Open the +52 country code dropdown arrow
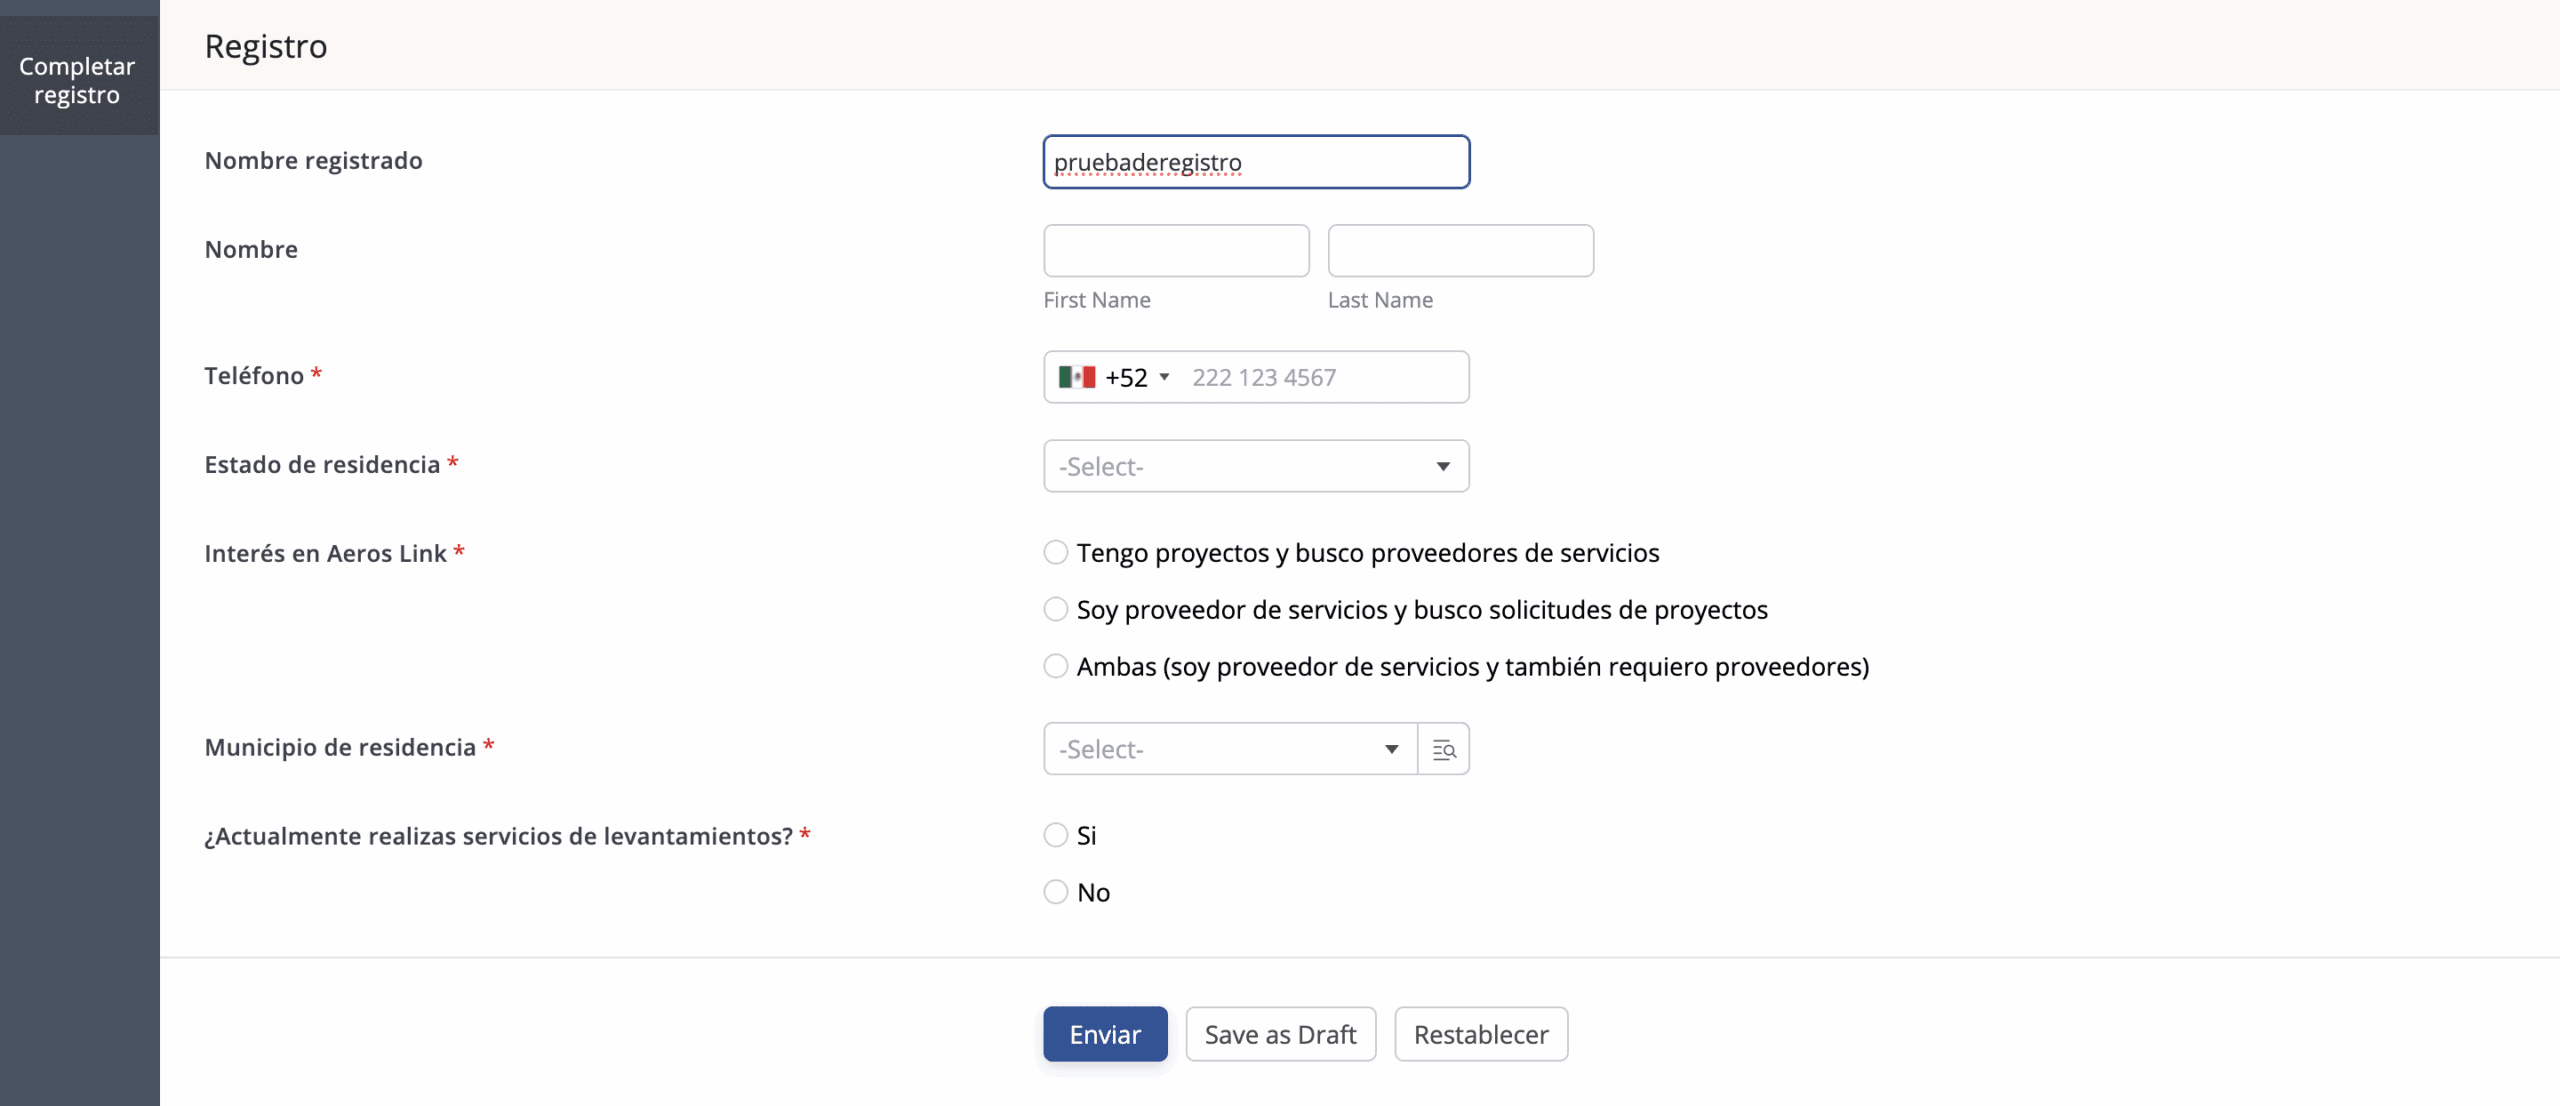Screen dimensions: 2560x1106 pyautogui.click(x=1164, y=377)
